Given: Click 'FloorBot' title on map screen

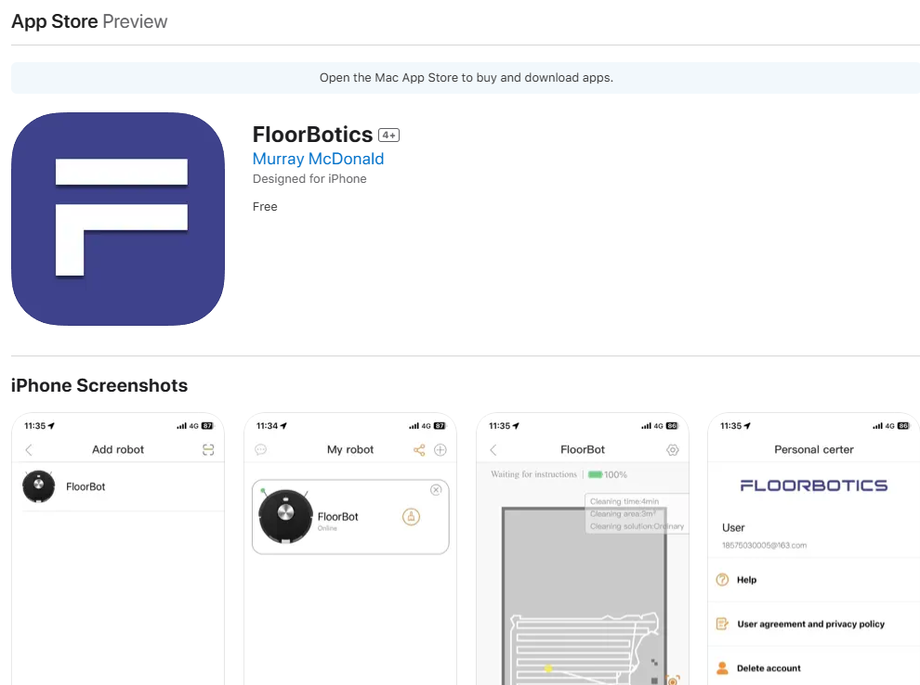Looking at the screenshot, I should pyautogui.click(x=583, y=450).
